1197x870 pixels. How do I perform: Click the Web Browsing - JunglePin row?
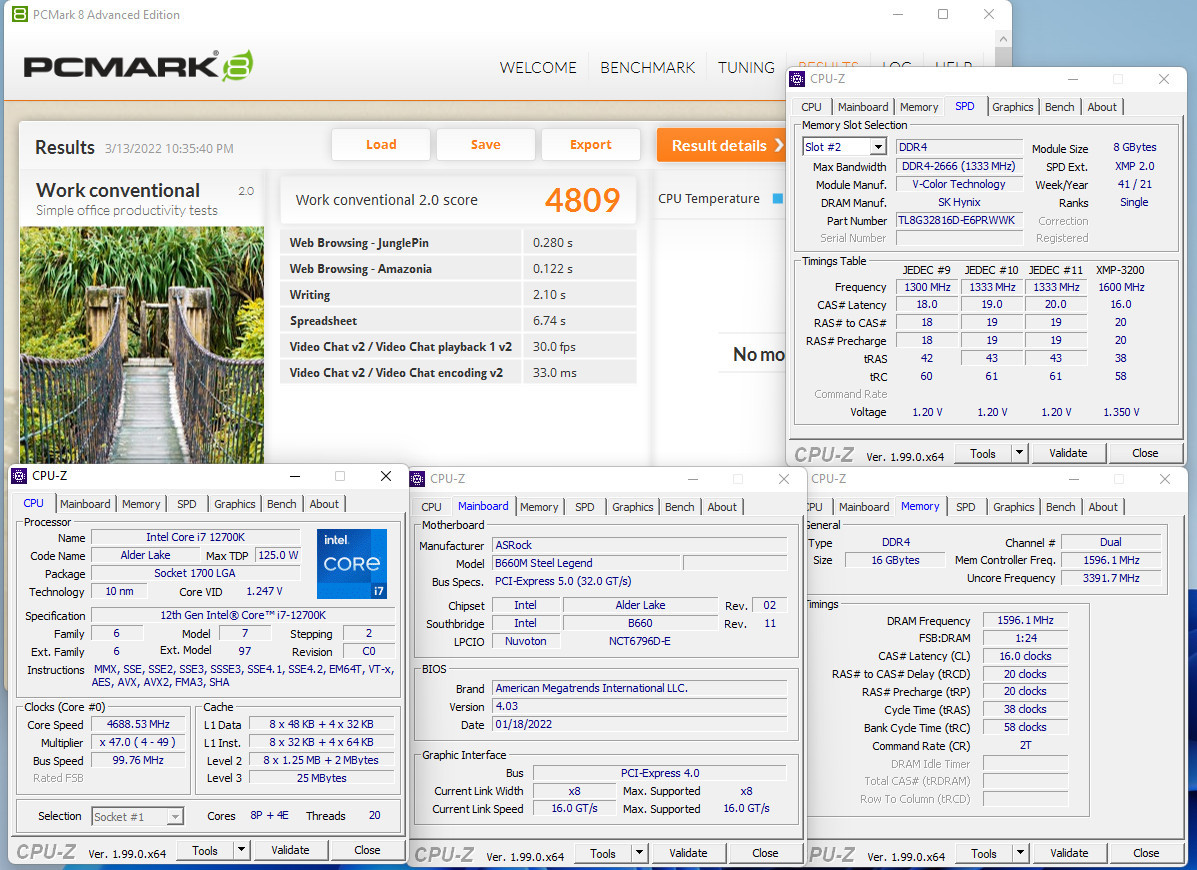(x=458, y=243)
